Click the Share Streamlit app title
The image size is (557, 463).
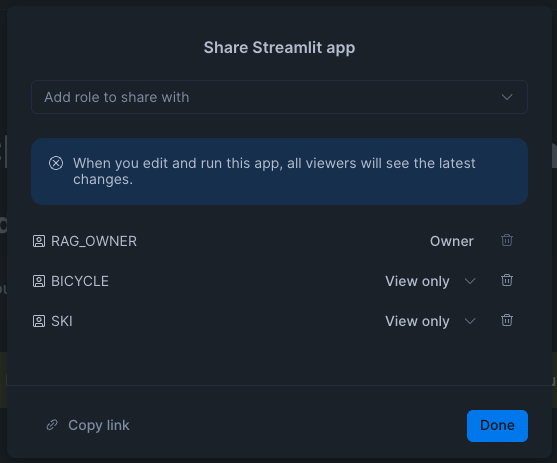click(279, 48)
